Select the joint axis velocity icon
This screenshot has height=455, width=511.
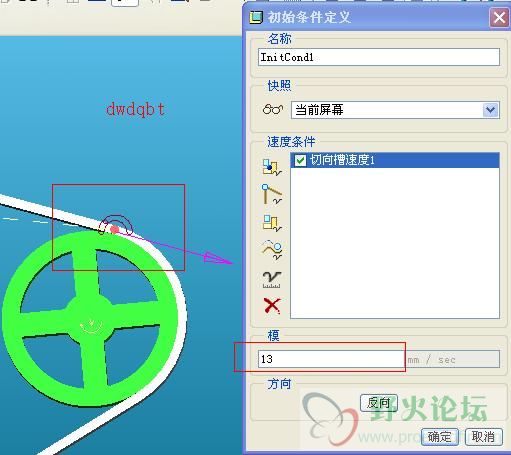pyautogui.click(x=272, y=194)
